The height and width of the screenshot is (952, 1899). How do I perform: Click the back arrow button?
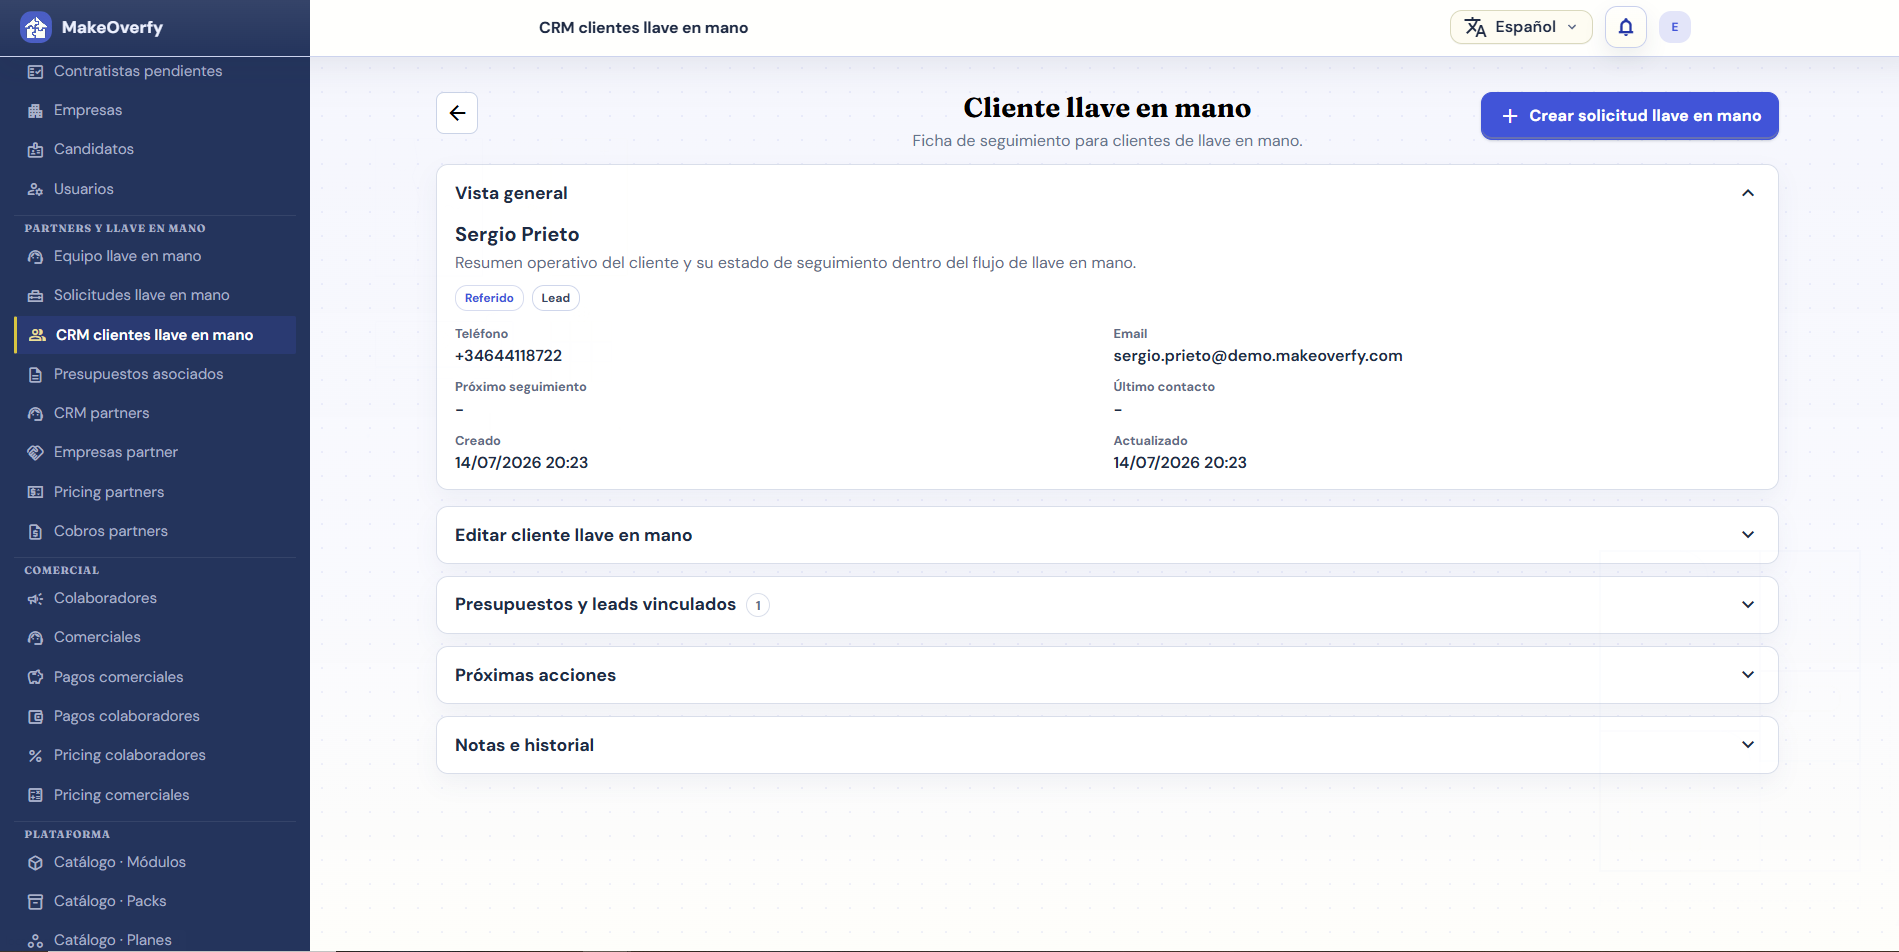pos(457,113)
